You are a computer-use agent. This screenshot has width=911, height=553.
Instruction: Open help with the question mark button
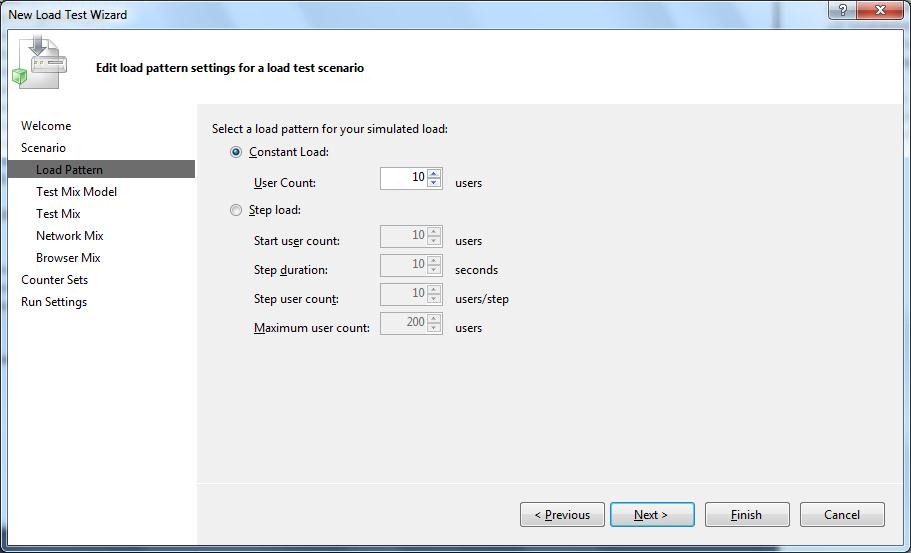pos(842,10)
